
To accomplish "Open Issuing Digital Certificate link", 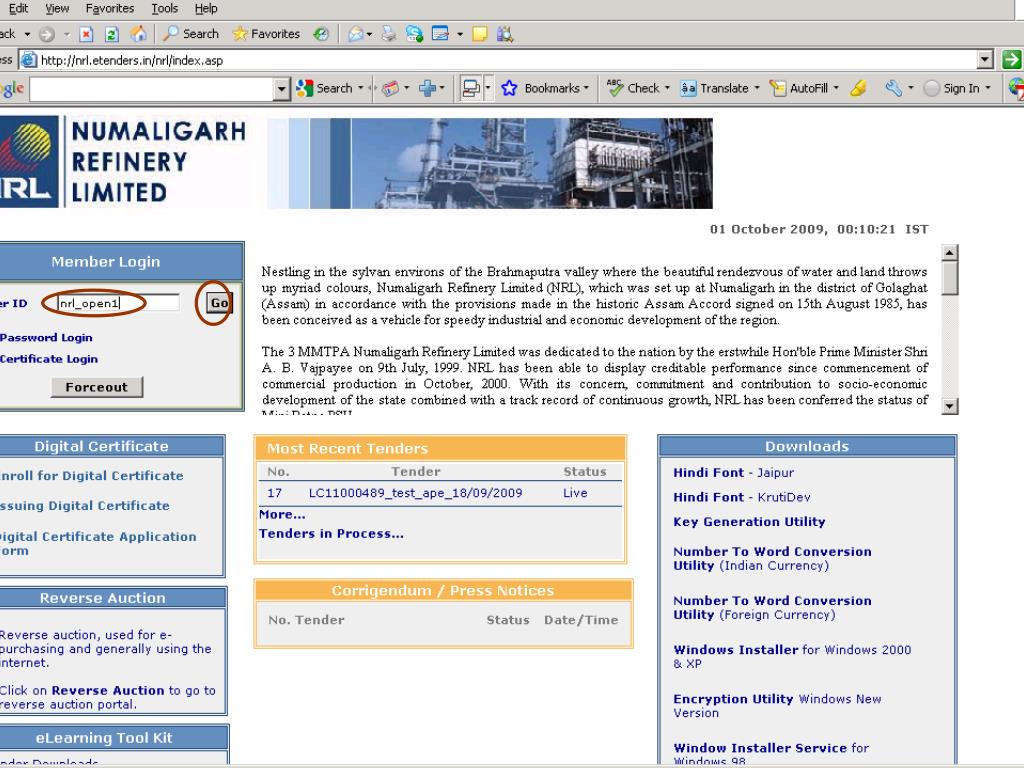I will (85, 505).
